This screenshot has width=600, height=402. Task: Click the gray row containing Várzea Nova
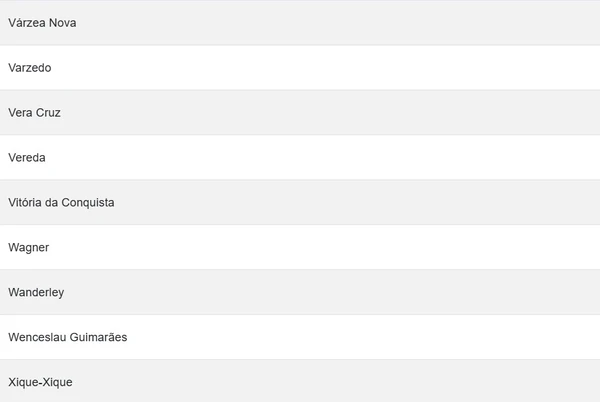pos(300,22)
